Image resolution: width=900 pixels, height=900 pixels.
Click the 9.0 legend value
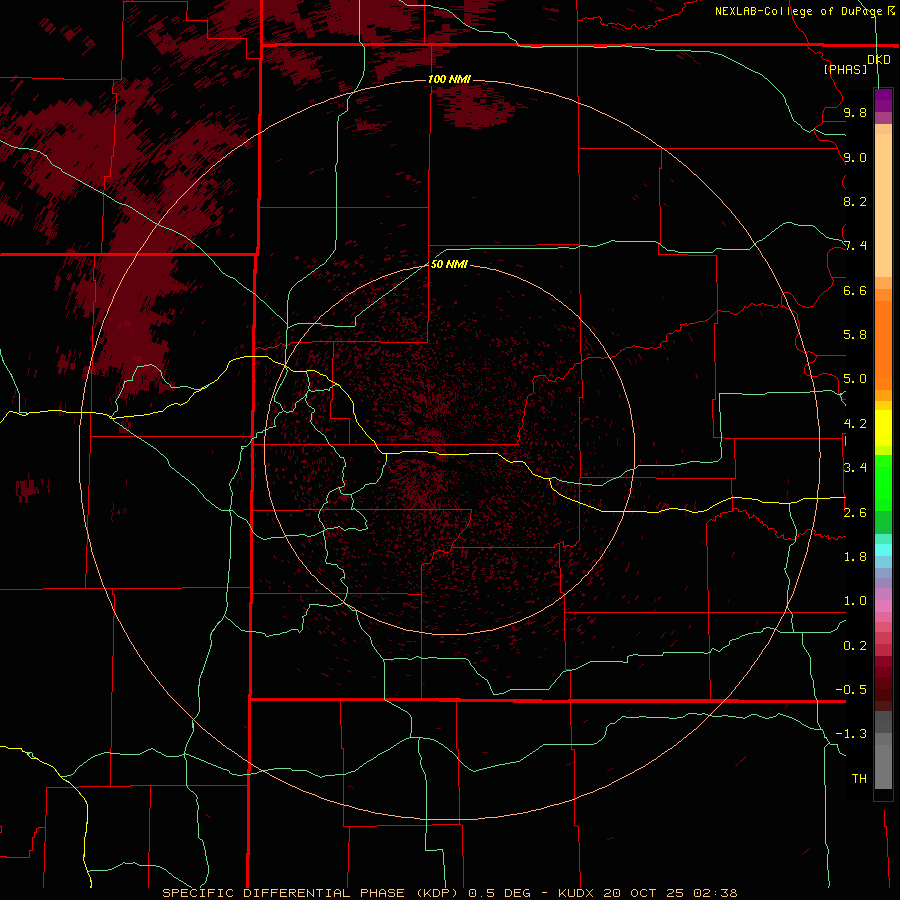tap(855, 157)
